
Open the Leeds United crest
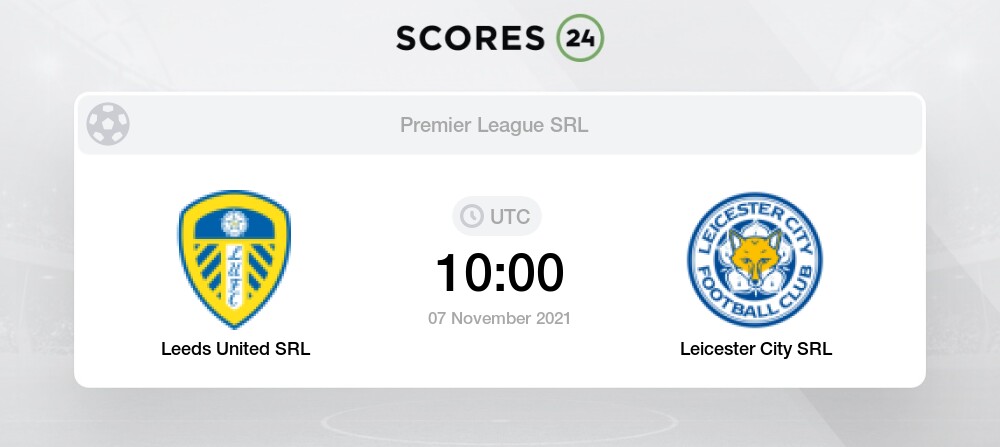click(x=234, y=259)
